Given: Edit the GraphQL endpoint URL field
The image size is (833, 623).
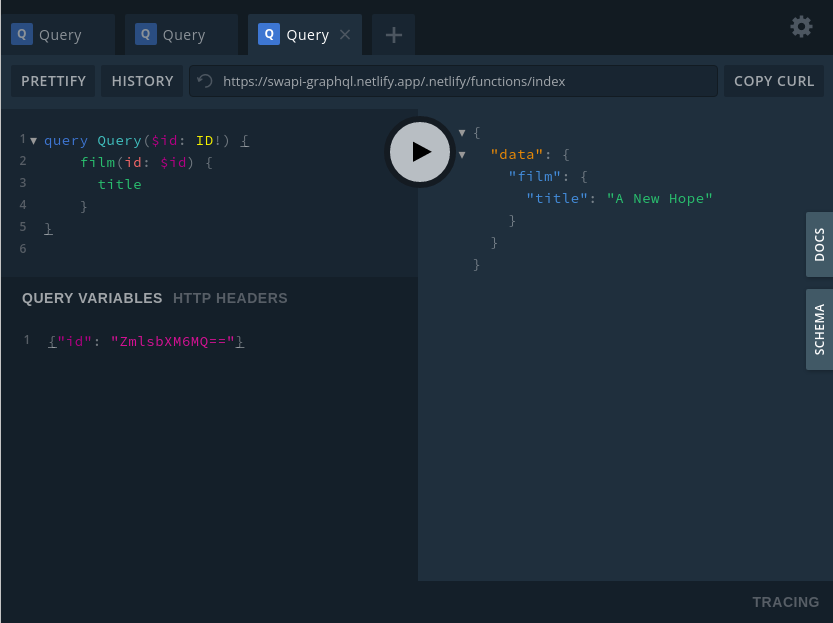Looking at the screenshot, I should click(460, 81).
